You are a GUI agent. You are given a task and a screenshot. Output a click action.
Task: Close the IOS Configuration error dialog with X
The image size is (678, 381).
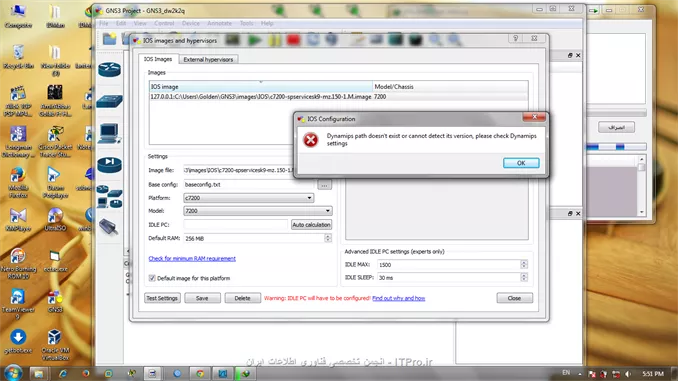534,117
